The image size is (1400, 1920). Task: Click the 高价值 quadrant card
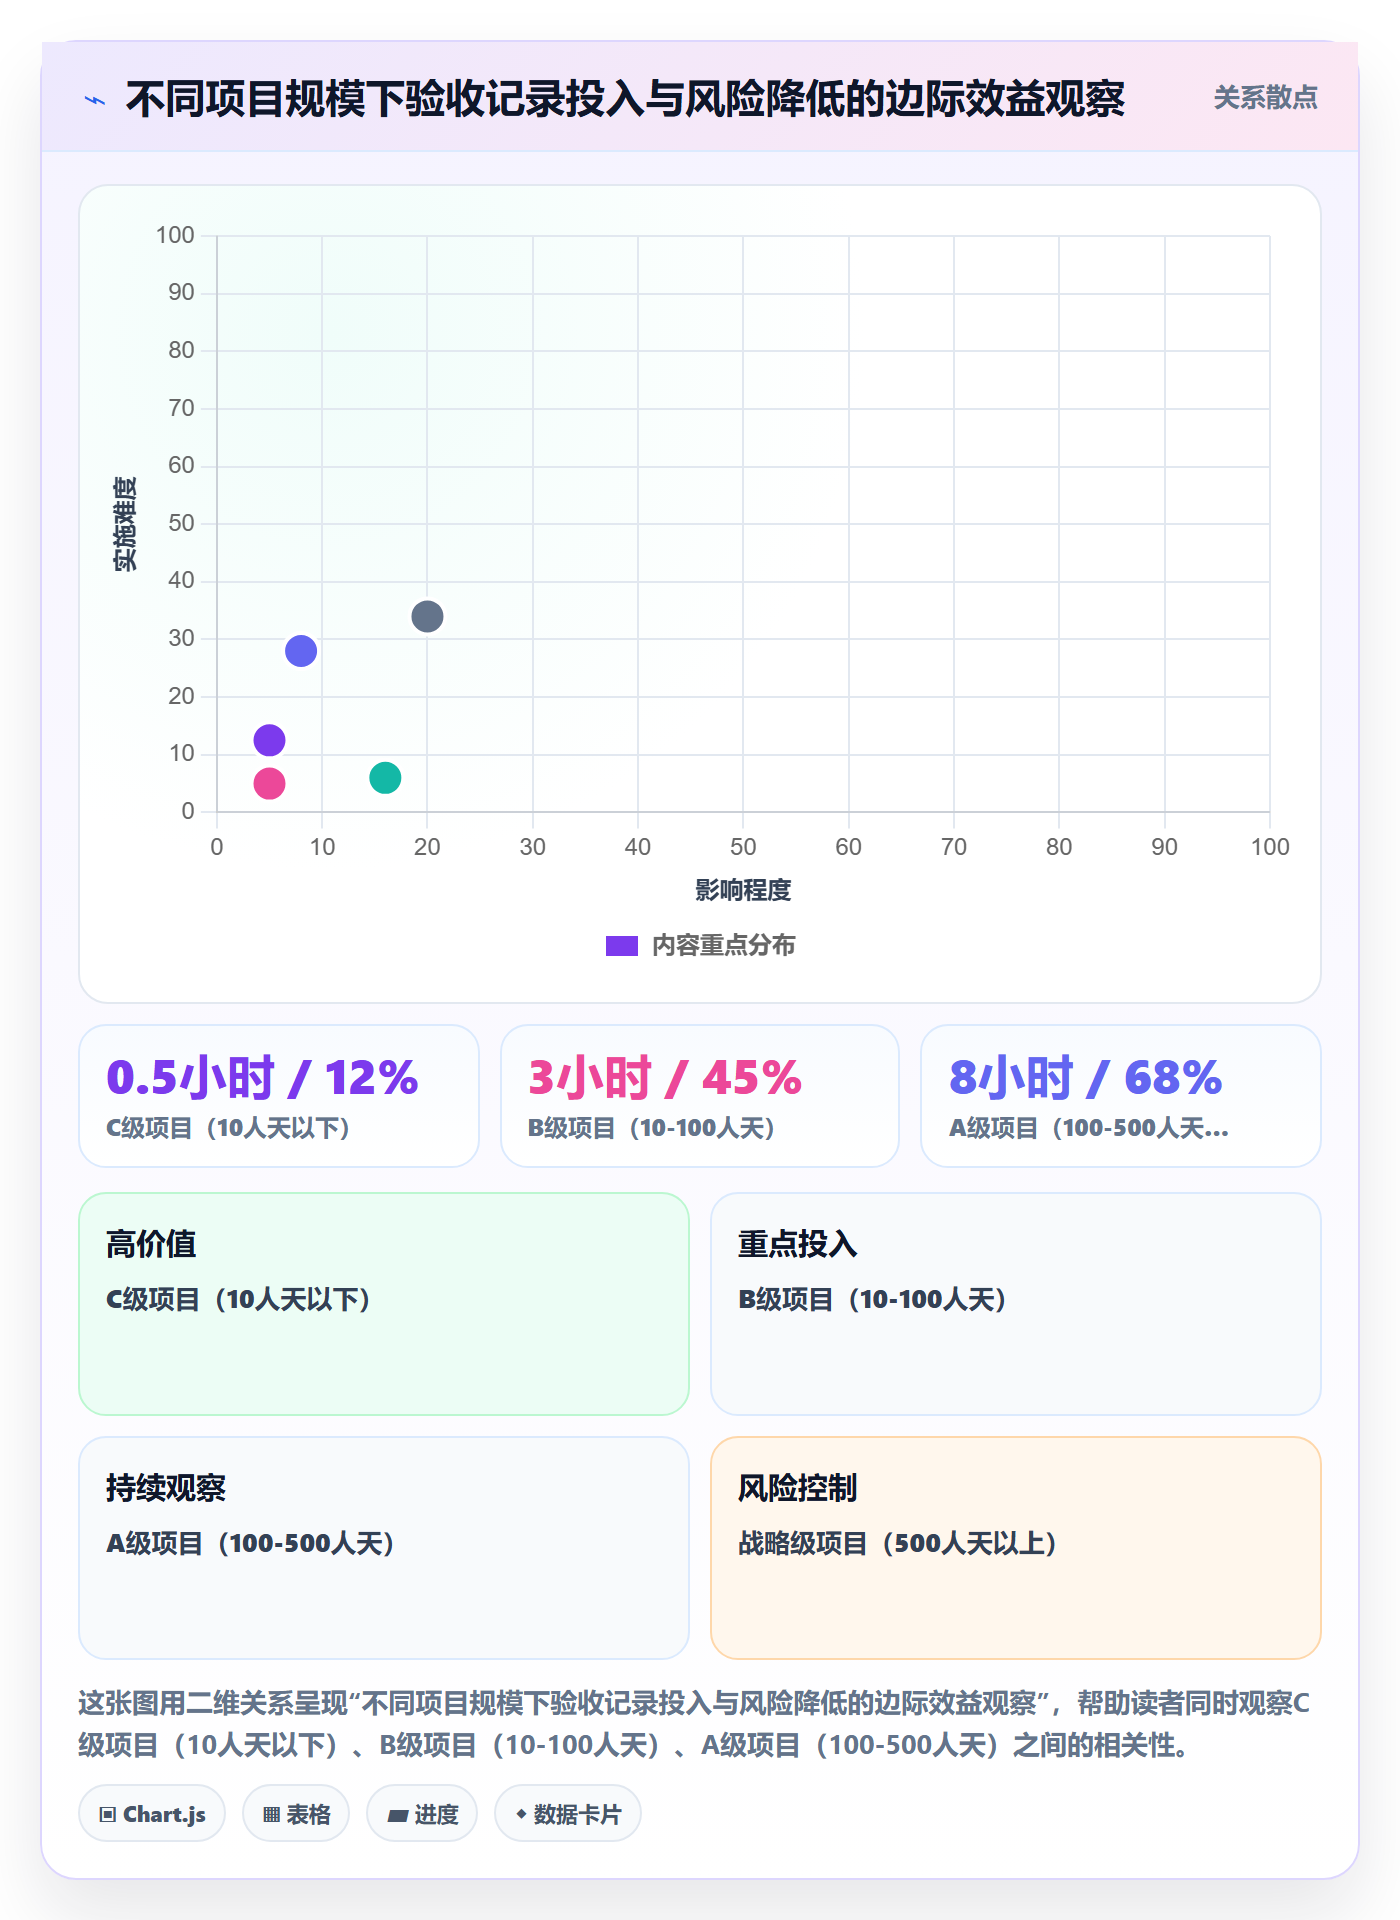pyautogui.click(x=384, y=1304)
